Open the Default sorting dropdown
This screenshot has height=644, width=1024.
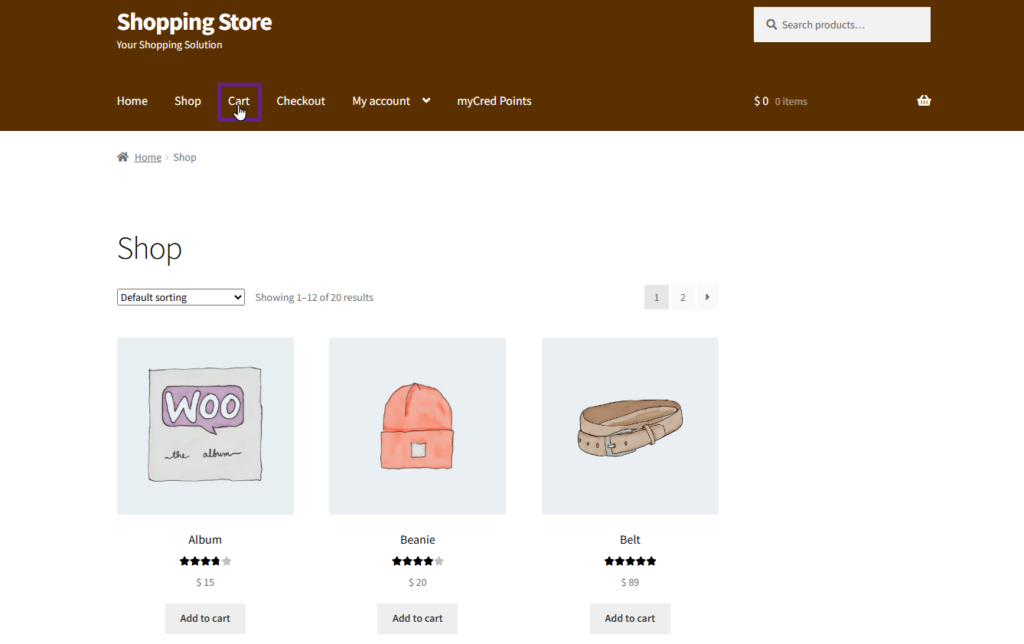(181, 297)
